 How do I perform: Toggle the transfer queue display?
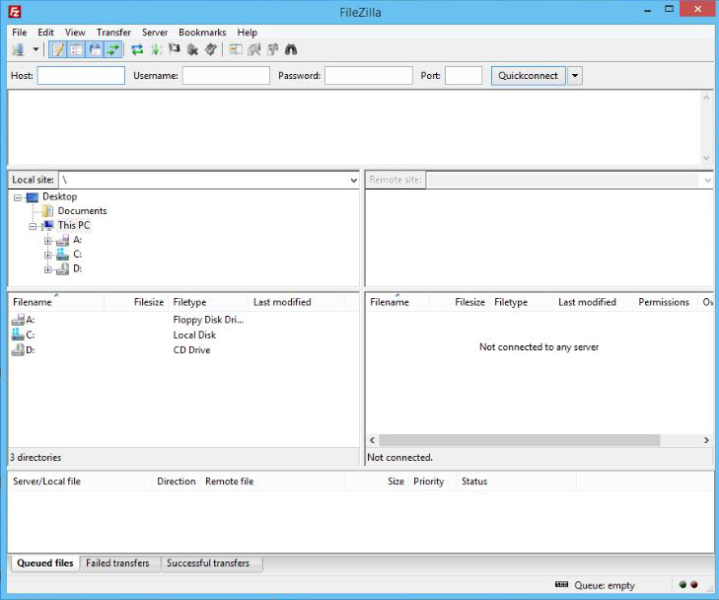point(112,50)
